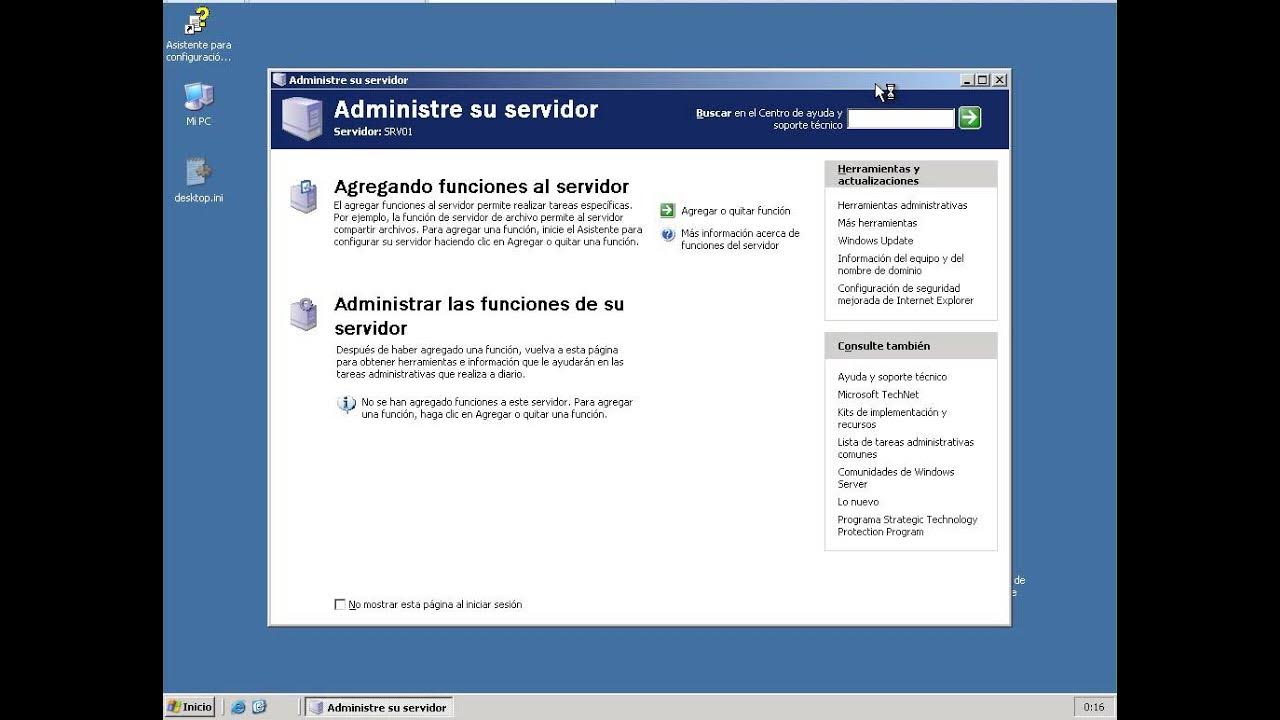Open Microsoft TechNet link
Image resolution: width=1280 pixels, height=720 pixels.
point(877,395)
